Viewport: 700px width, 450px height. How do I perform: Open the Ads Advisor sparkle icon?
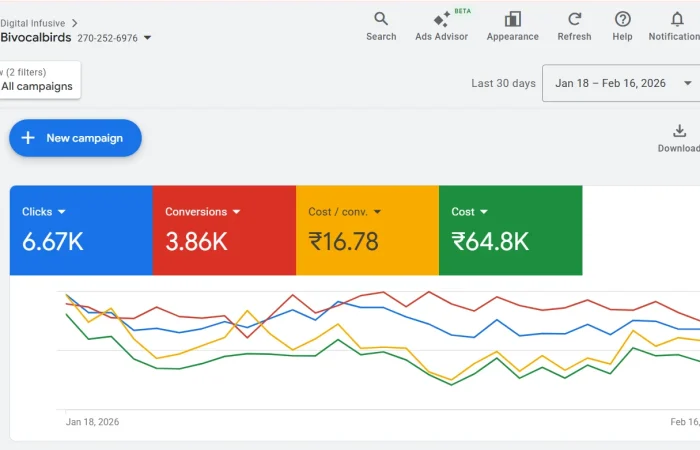441,20
